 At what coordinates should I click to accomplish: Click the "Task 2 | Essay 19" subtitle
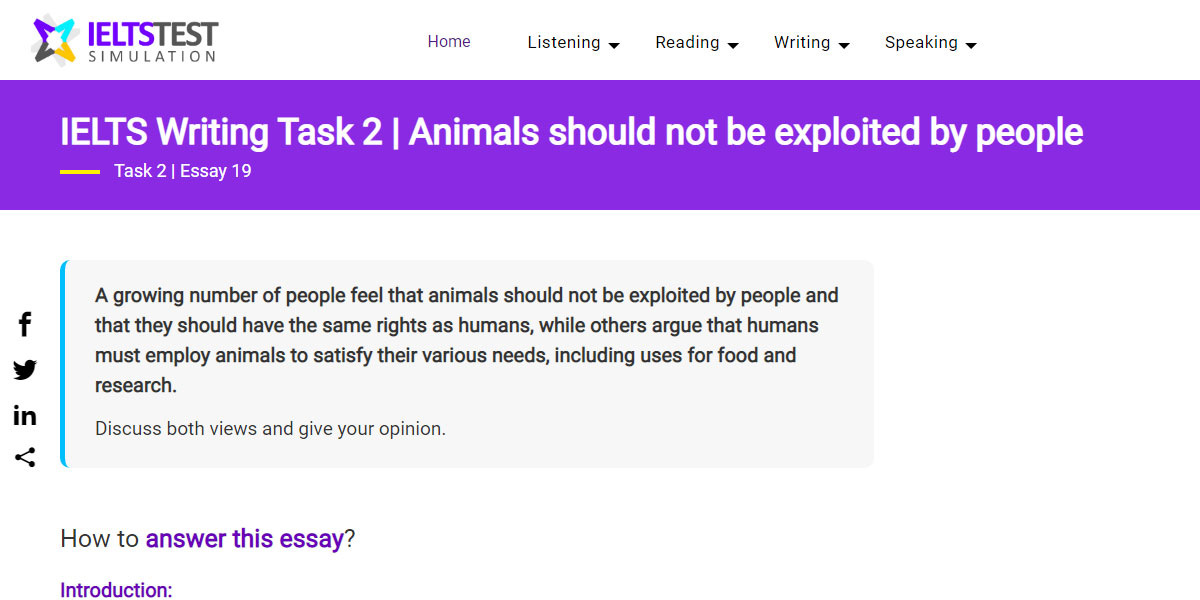(x=182, y=171)
